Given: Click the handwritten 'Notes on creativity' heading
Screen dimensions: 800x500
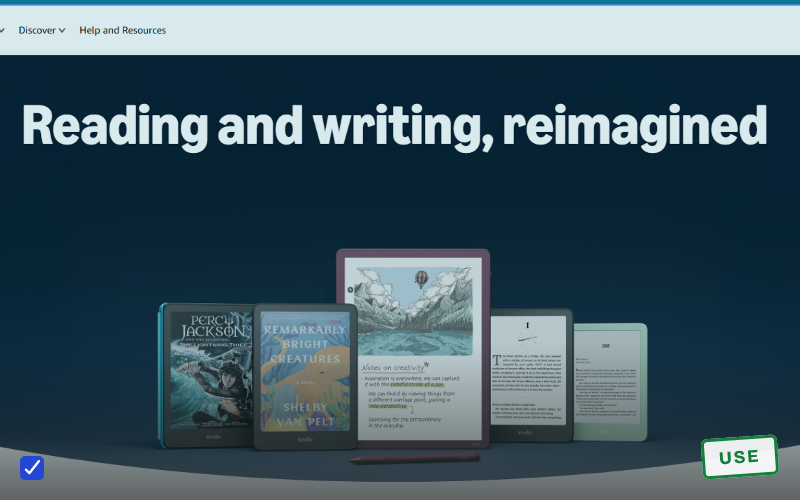Looking at the screenshot, I should coord(394,367).
